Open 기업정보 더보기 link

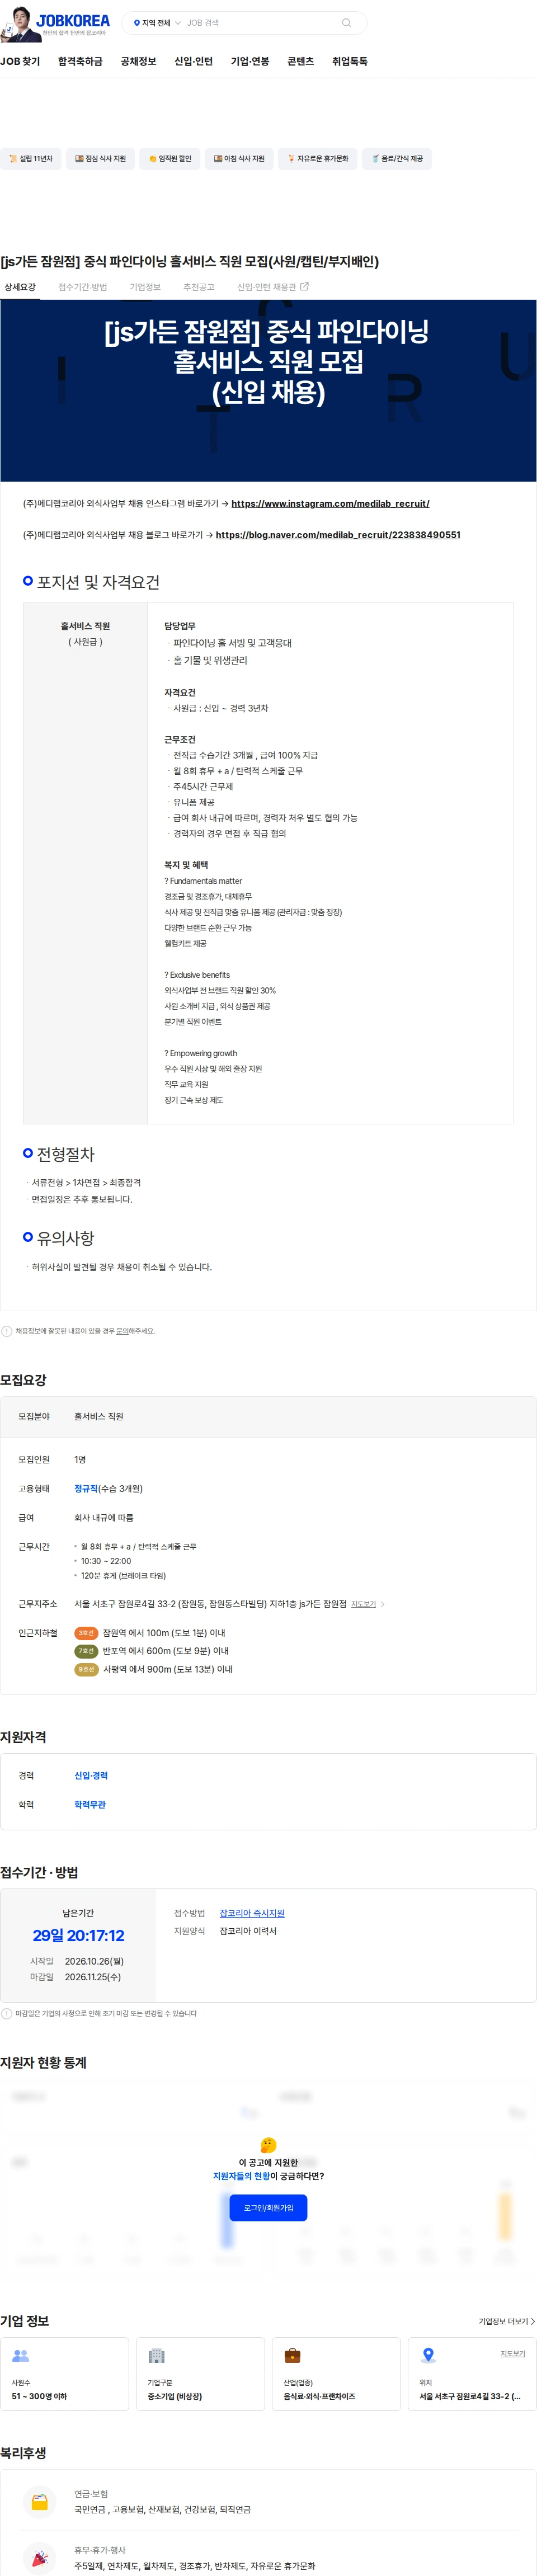click(x=506, y=2322)
